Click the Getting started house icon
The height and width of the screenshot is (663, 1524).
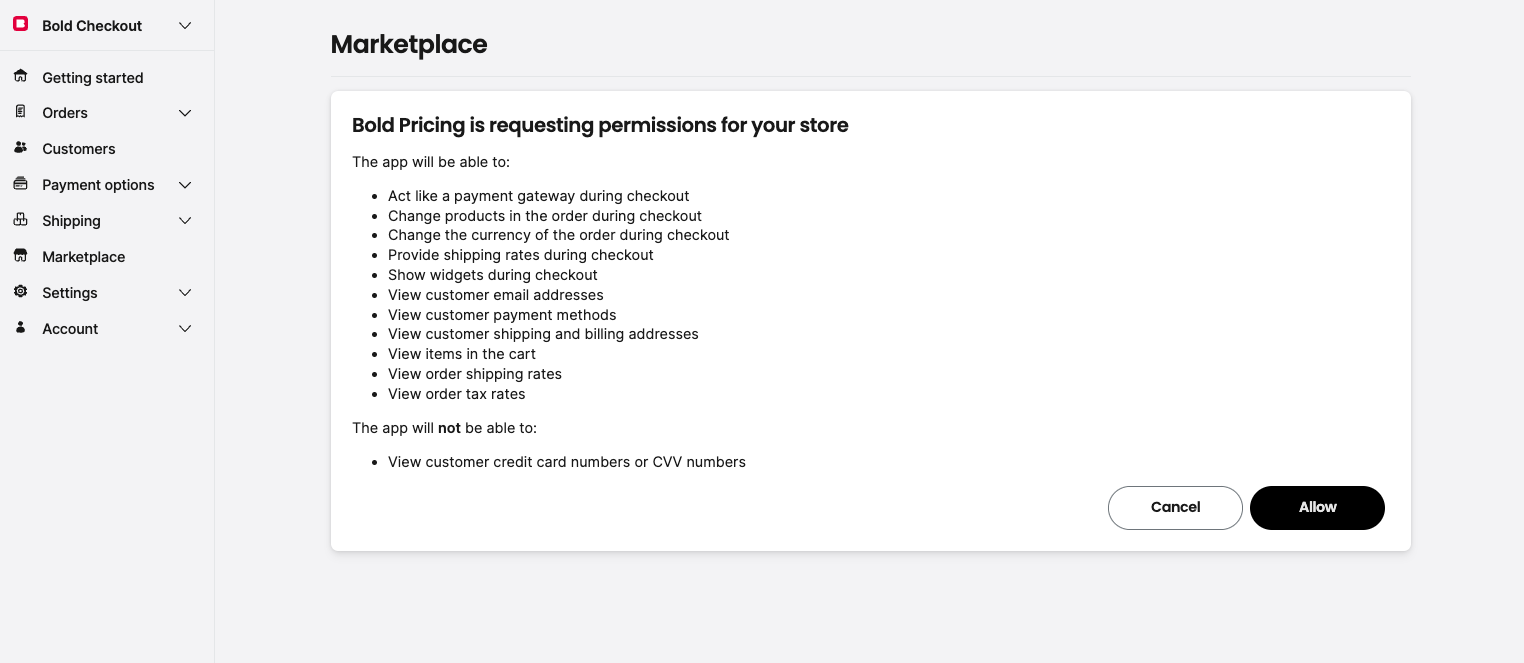pyautogui.click(x=20, y=76)
